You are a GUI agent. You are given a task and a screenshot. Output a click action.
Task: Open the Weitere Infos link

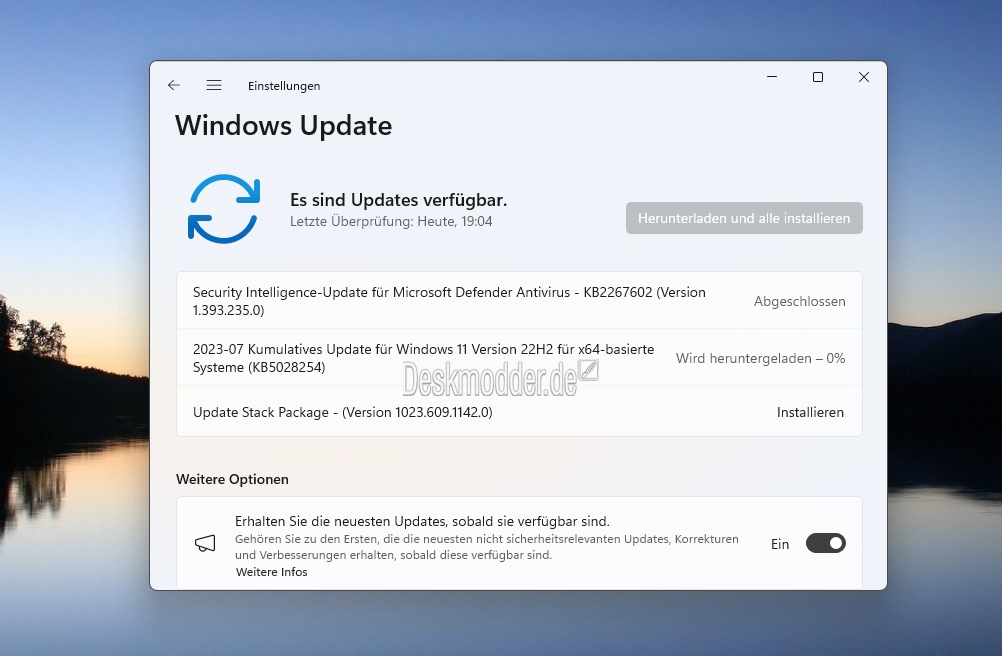pyautogui.click(x=272, y=572)
